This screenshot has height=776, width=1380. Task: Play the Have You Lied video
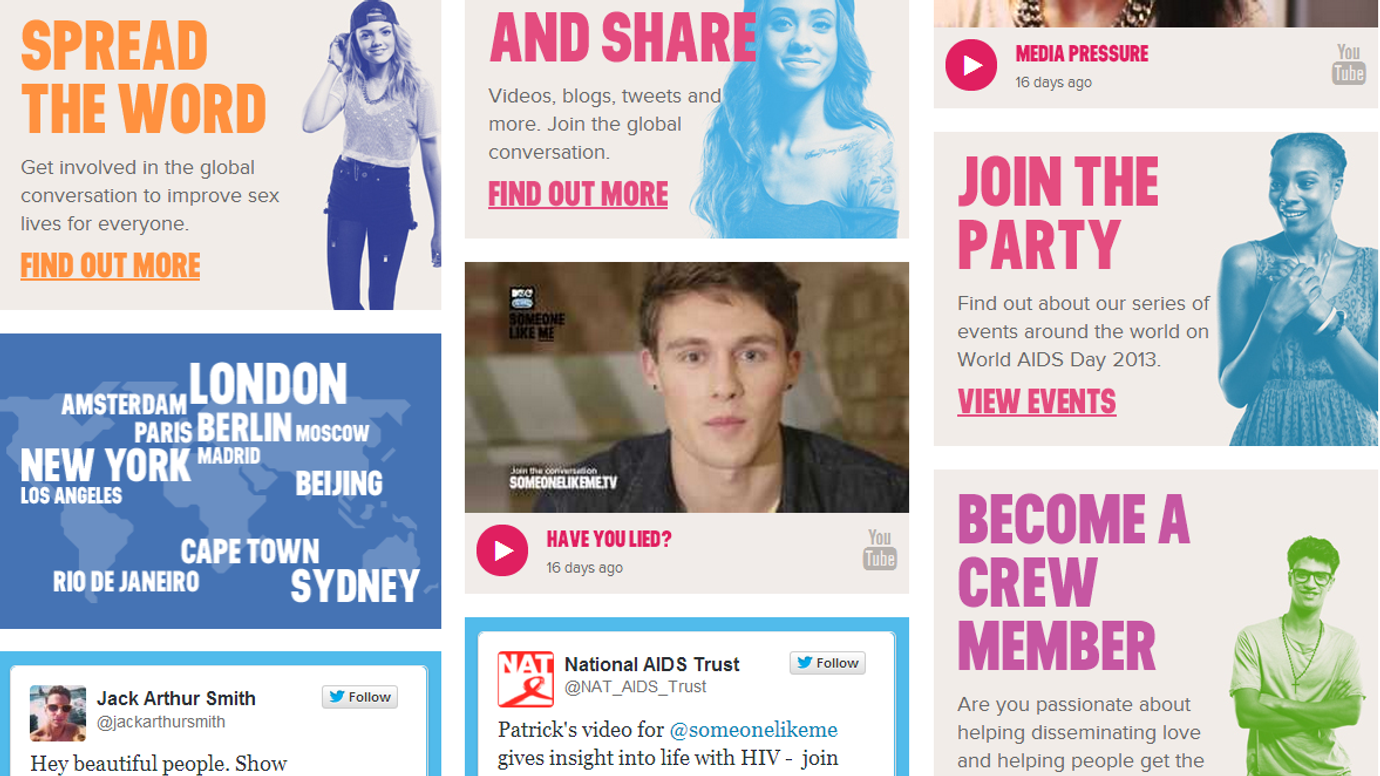tap(502, 550)
